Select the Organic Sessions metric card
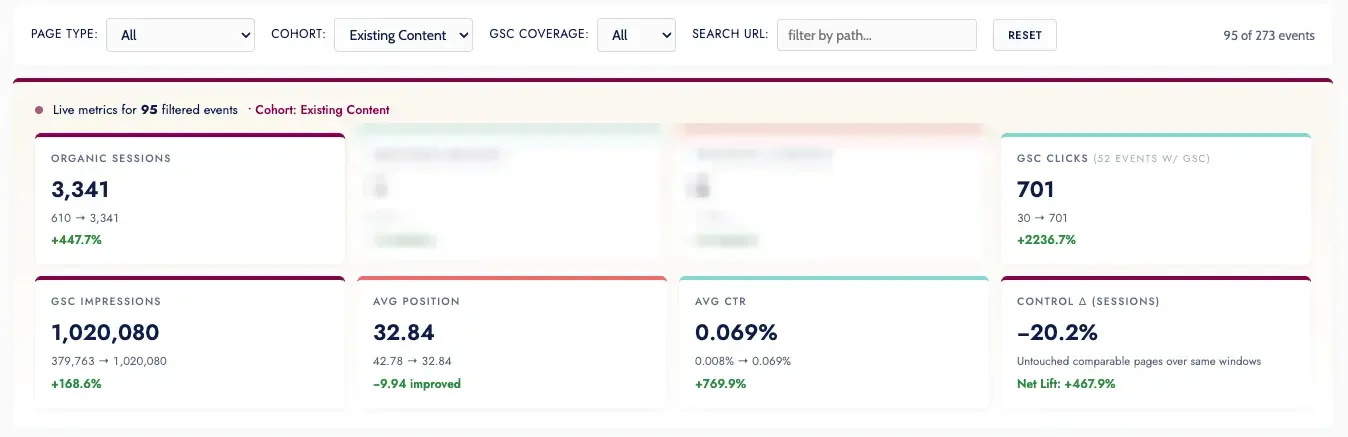Image resolution: width=1348 pixels, height=437 pixels. pyautogui.click(x=190, y=199)
